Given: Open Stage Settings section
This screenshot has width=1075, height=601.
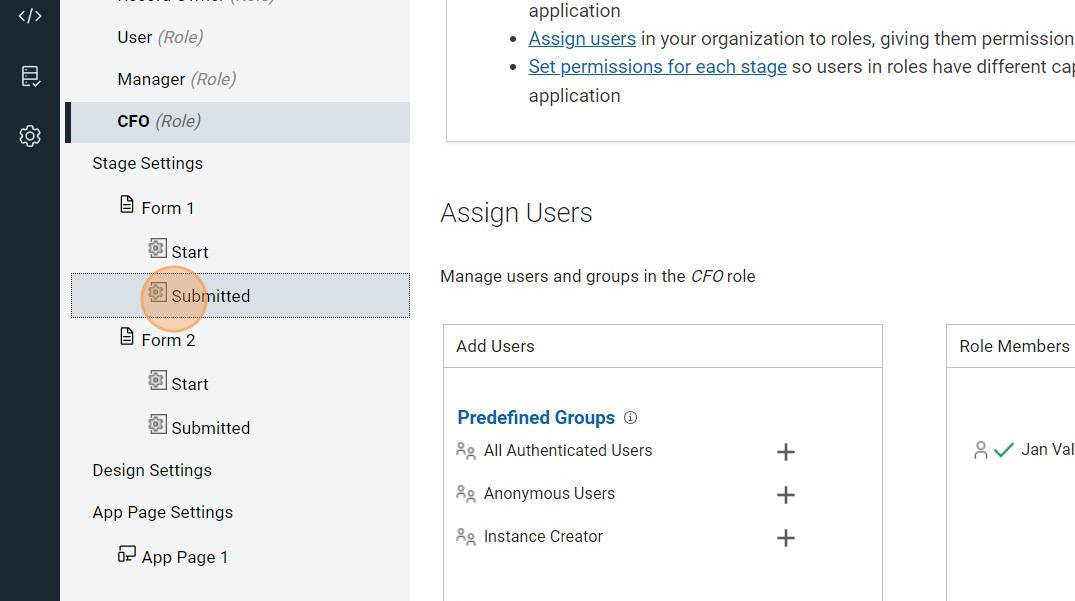Looking at the screenshot, I should pos(147,163).
